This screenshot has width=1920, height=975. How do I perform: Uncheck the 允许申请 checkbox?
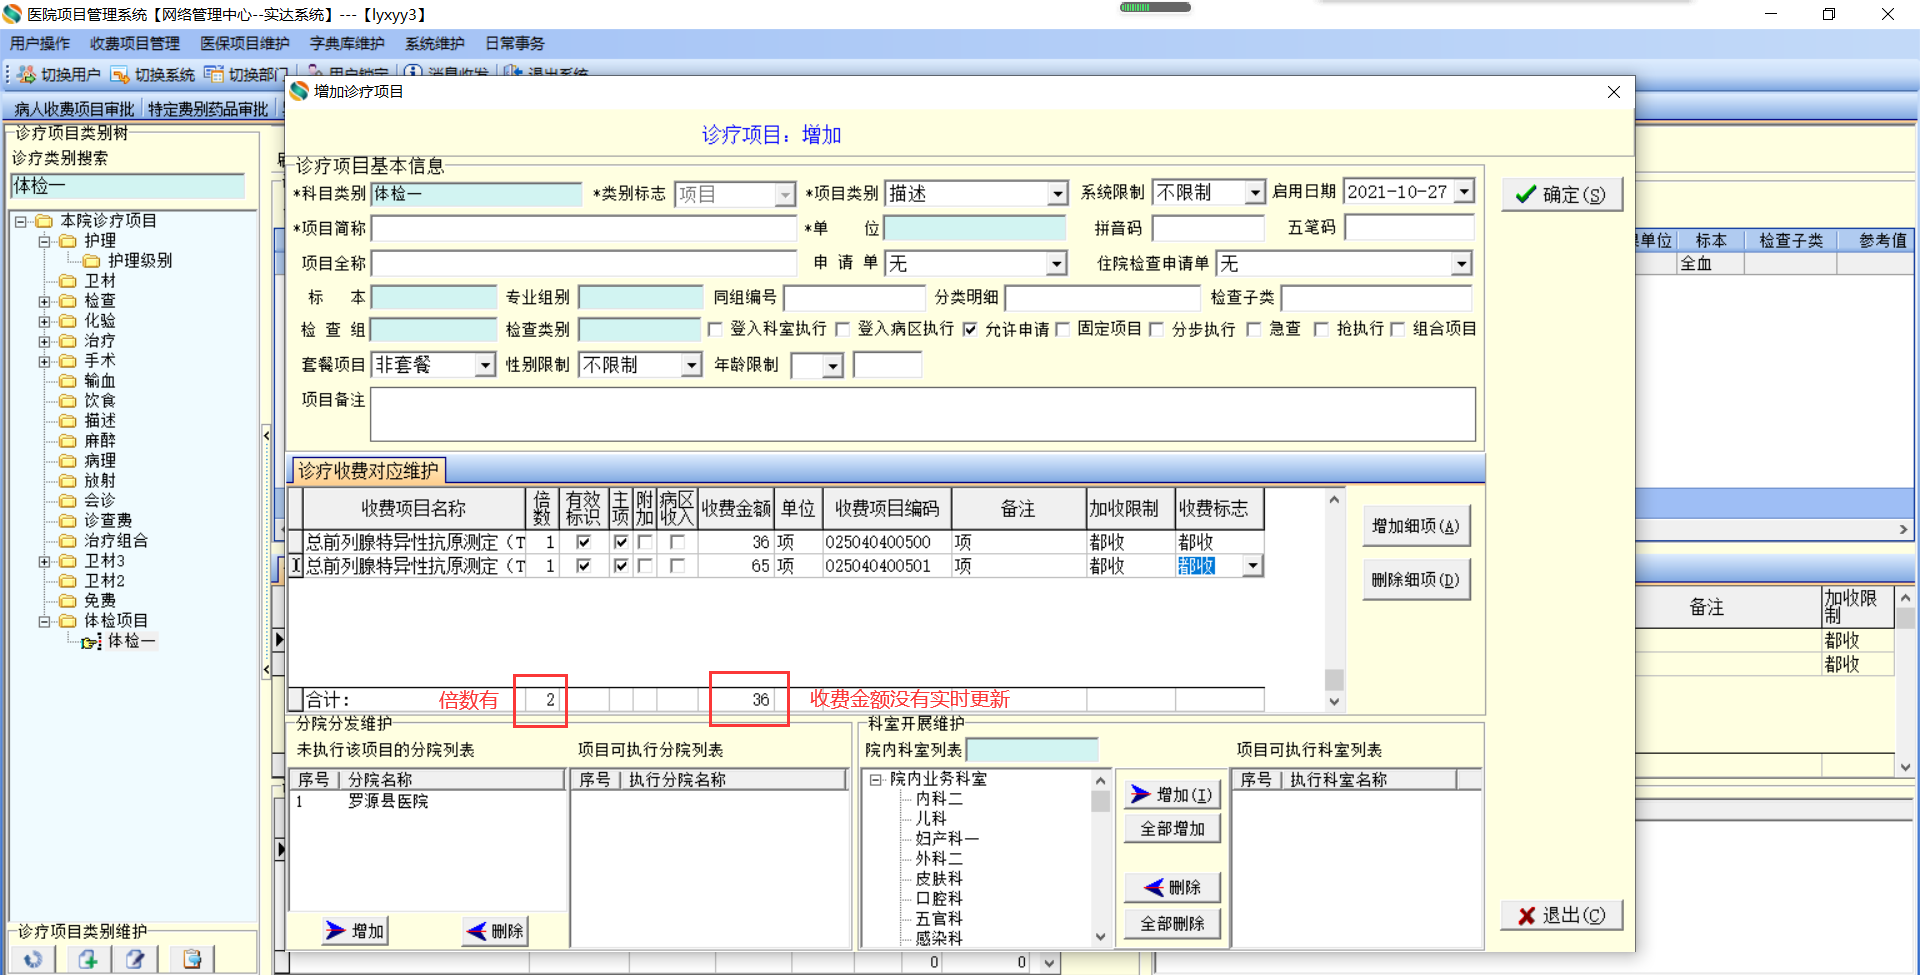pyautogui.click(x=970, y=329)
